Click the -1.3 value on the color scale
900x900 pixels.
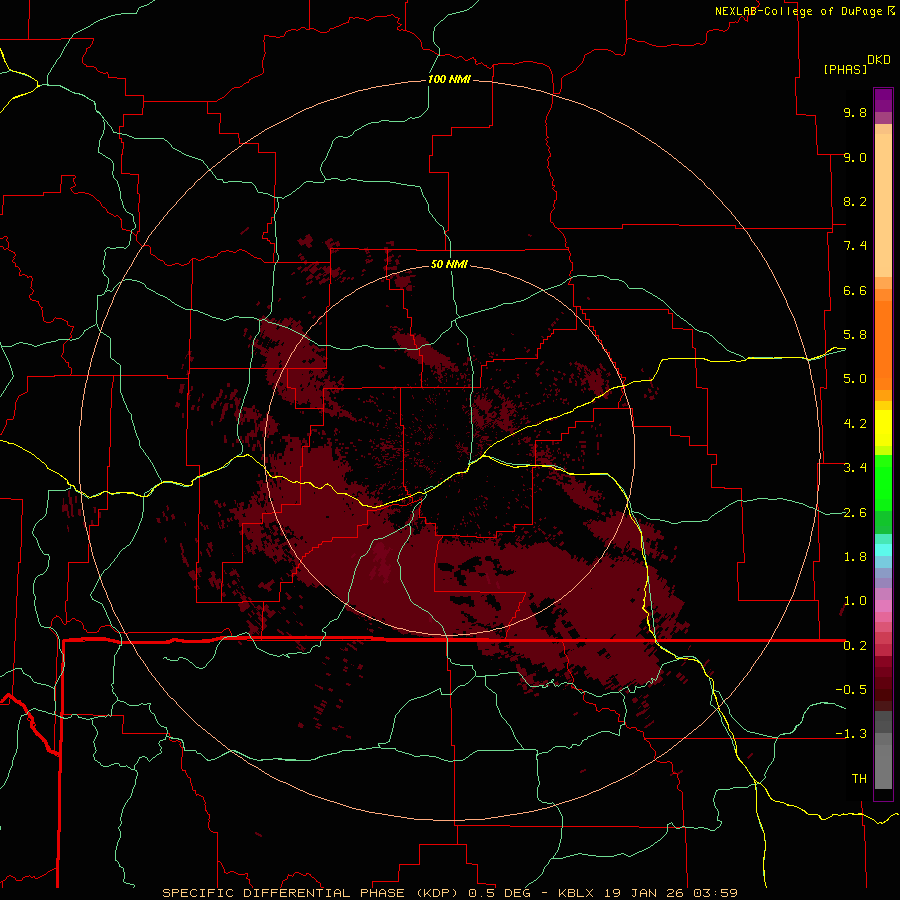[851, 734]
